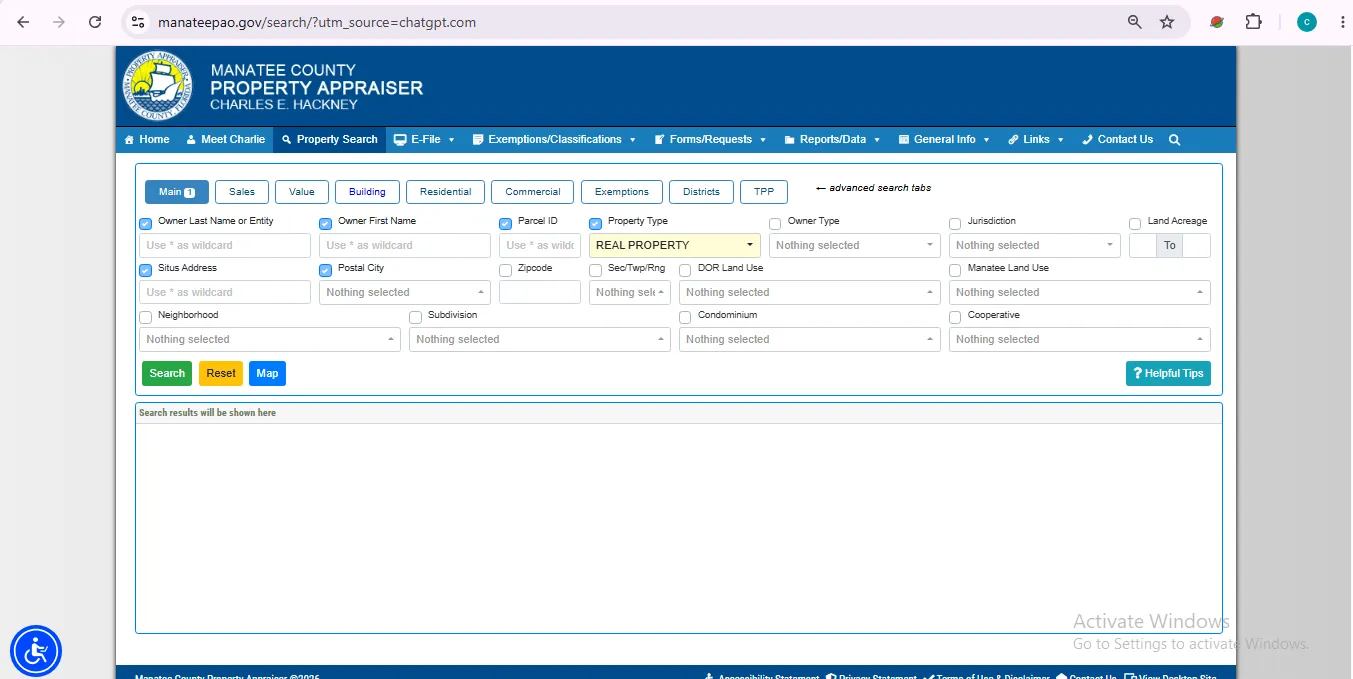Expand the Forms/Requests menu
The width and height of the screenshot is (1353, 679).
click(710, 140)
